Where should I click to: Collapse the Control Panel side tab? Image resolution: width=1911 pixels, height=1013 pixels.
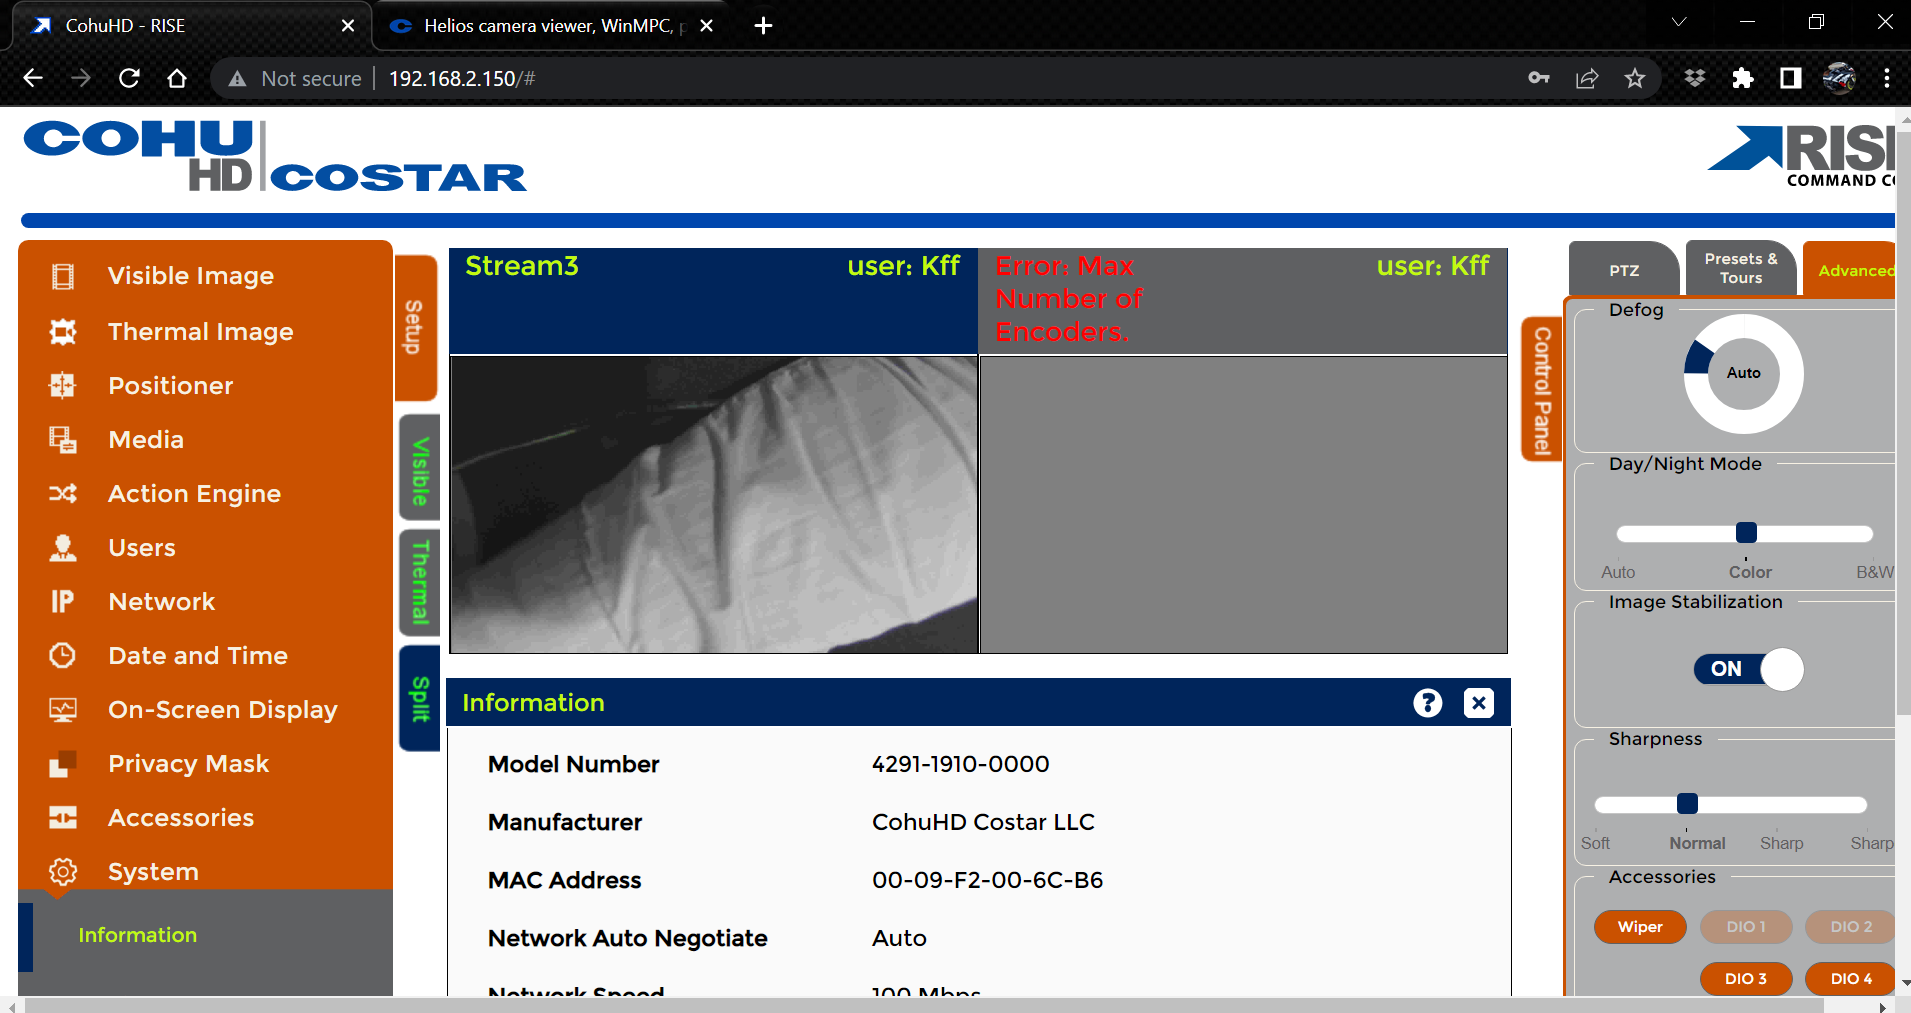pos(1542,391)
